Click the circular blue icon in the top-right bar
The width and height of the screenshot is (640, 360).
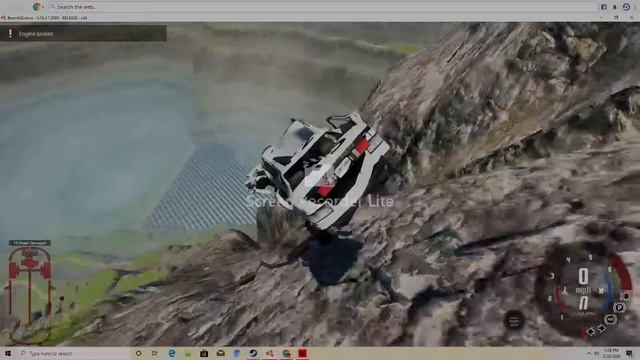pos(626,7)
